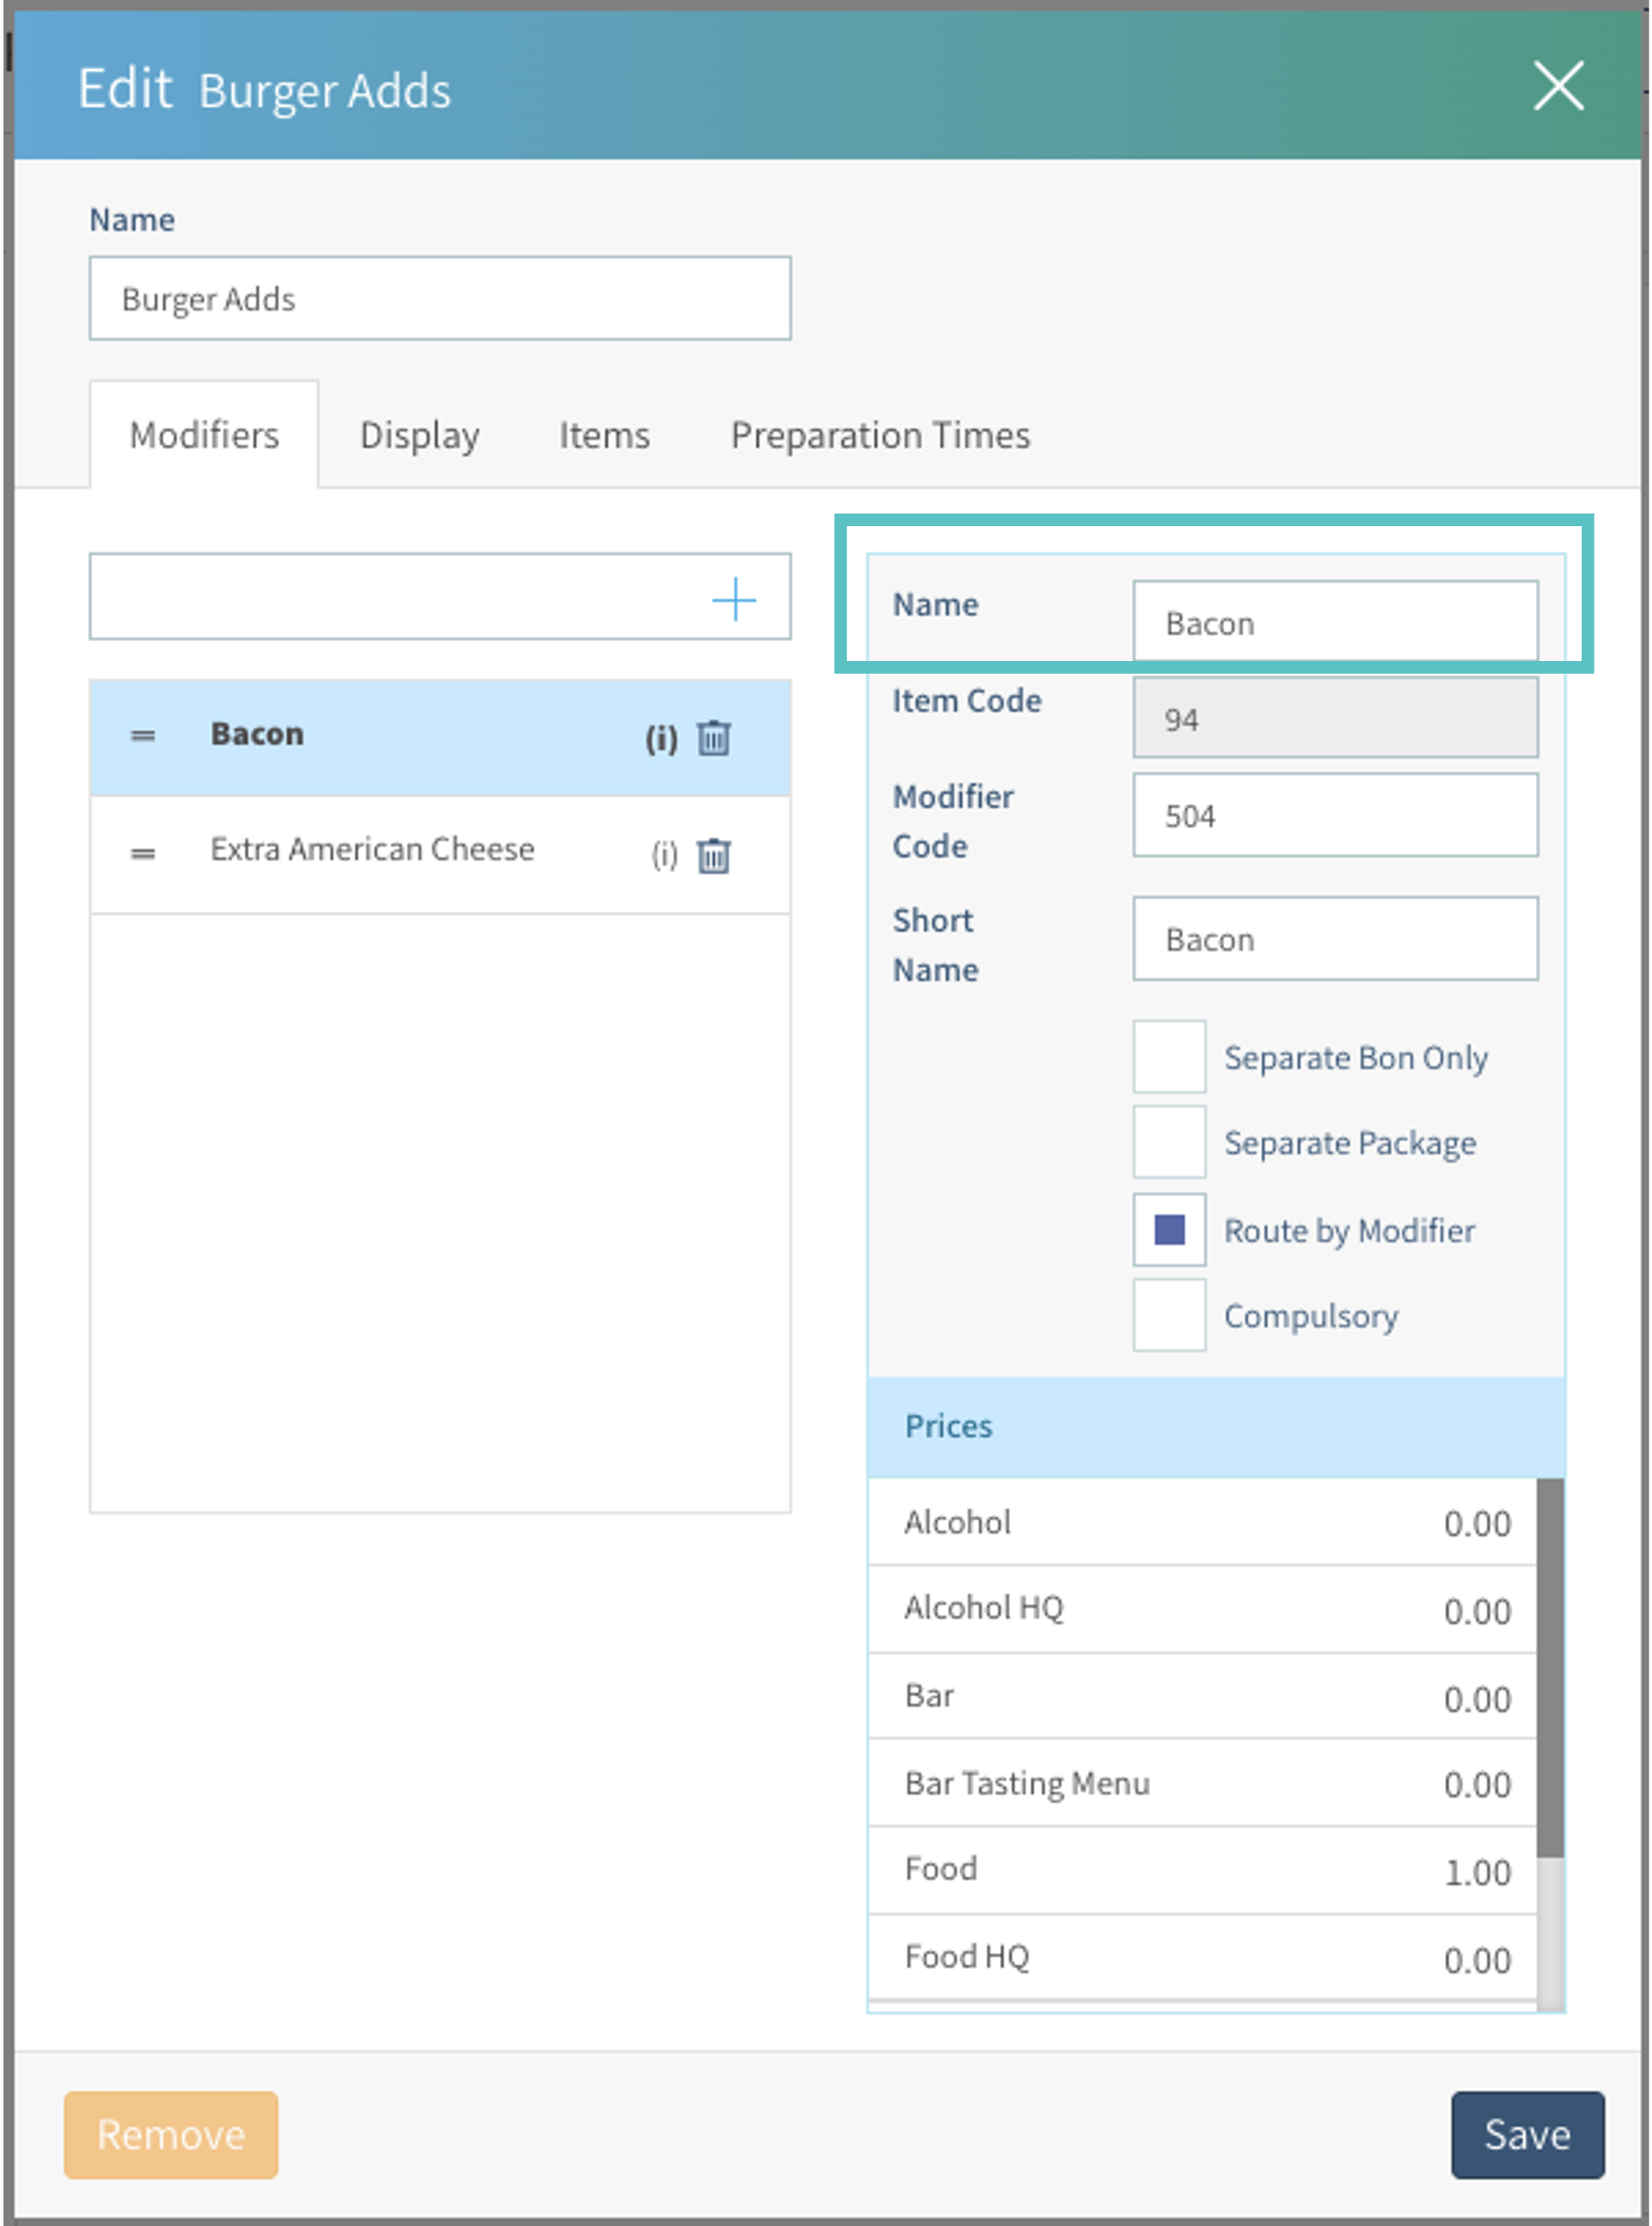Delete the Bacon modifier with trash icon
Image resolution: width=1652 pixels, height=2226 pixels.
click(x=713, y=738)
